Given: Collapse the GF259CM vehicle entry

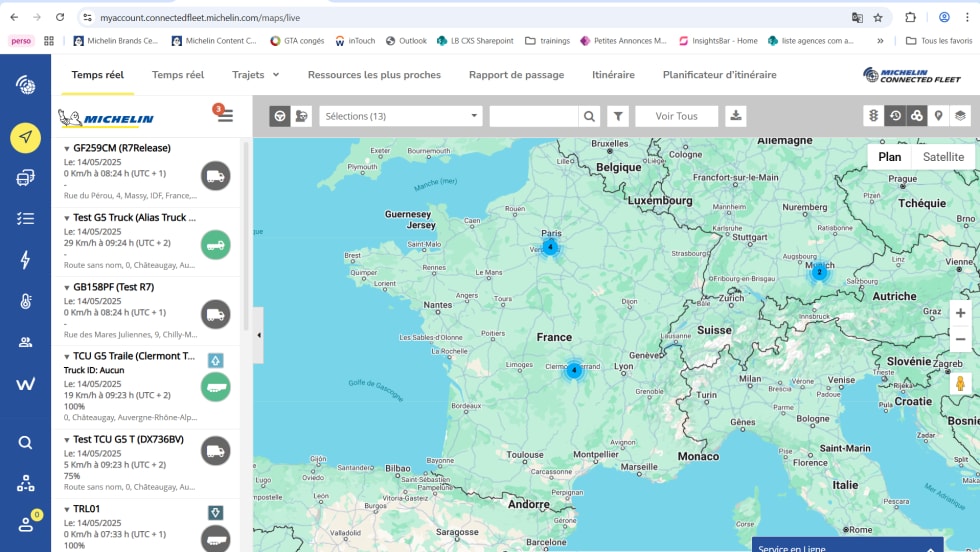Looking at the screenshot, I should pyautogui.click(x=66, y=149).
